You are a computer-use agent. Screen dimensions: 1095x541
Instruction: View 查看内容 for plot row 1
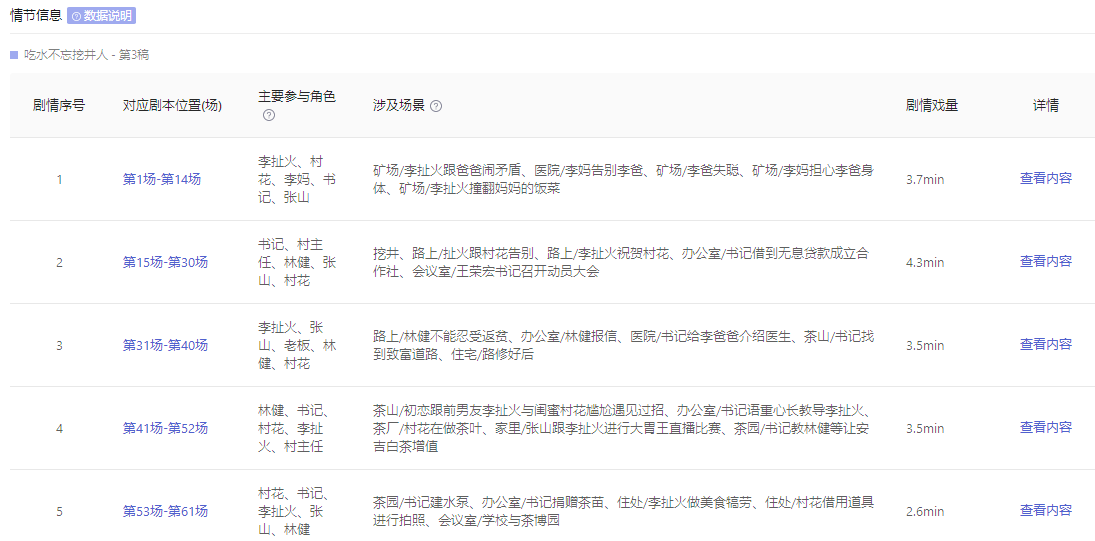(x=1045, y=178)
